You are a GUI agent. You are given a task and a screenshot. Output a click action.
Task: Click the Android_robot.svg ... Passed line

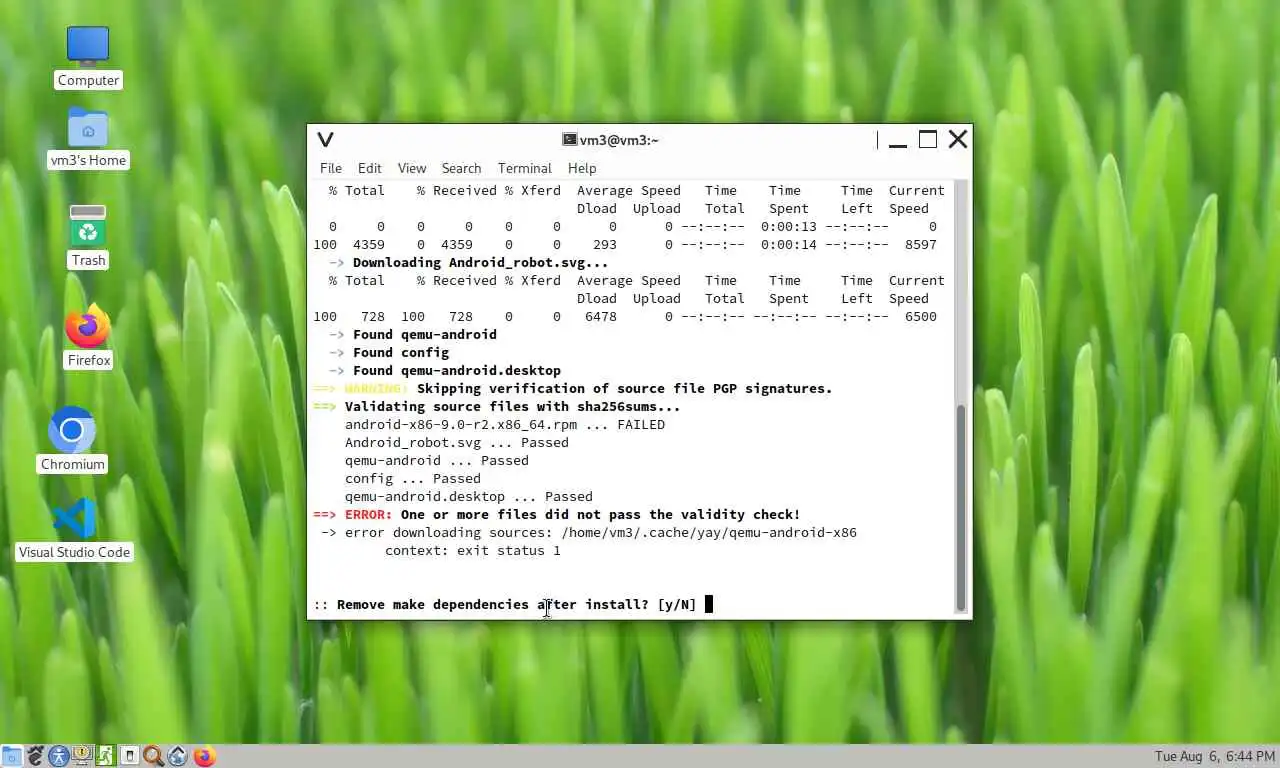point(457,443)
